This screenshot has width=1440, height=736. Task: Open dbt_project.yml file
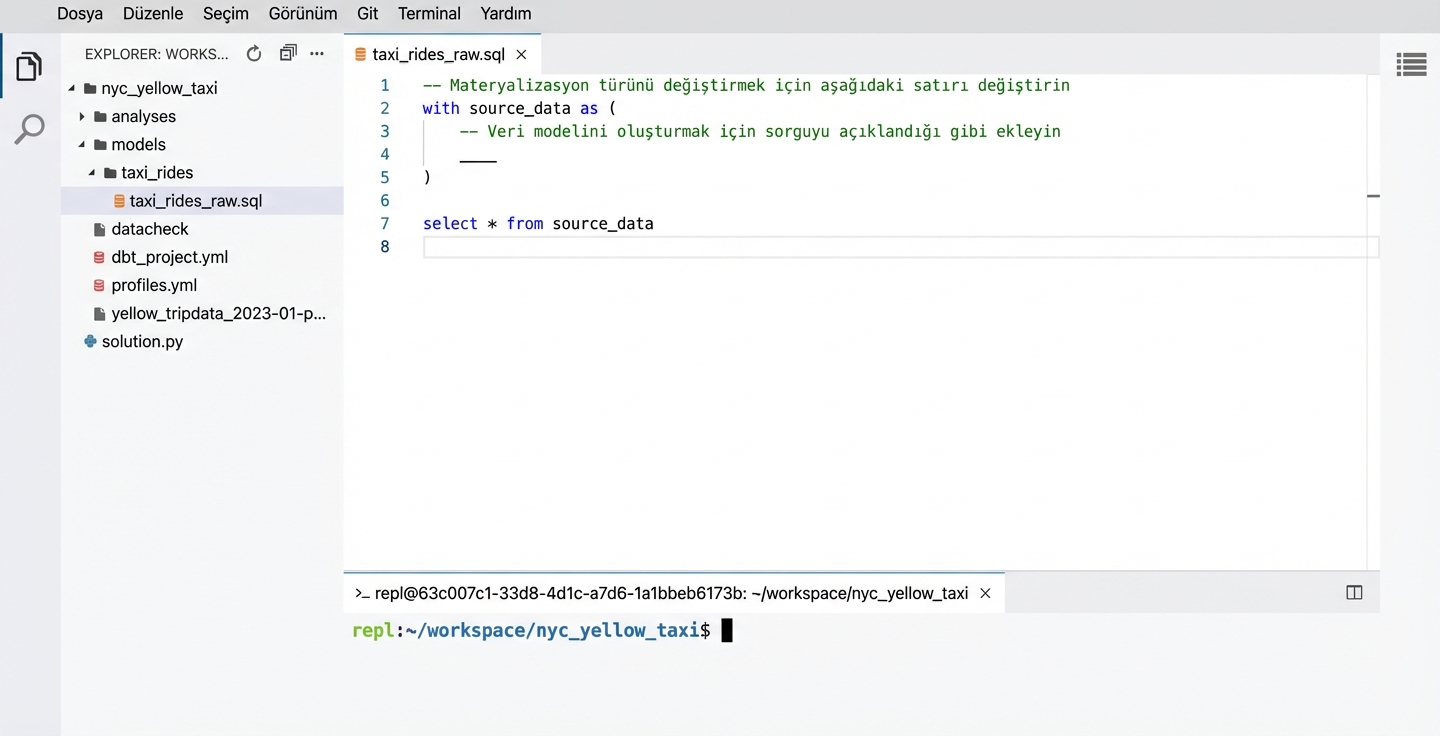169,257
